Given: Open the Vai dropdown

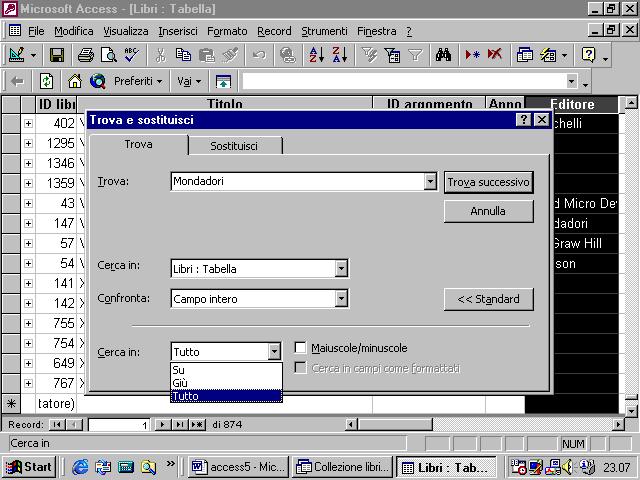Looking at the screenshot, I should pyautogui.click(x=189, y=82).
